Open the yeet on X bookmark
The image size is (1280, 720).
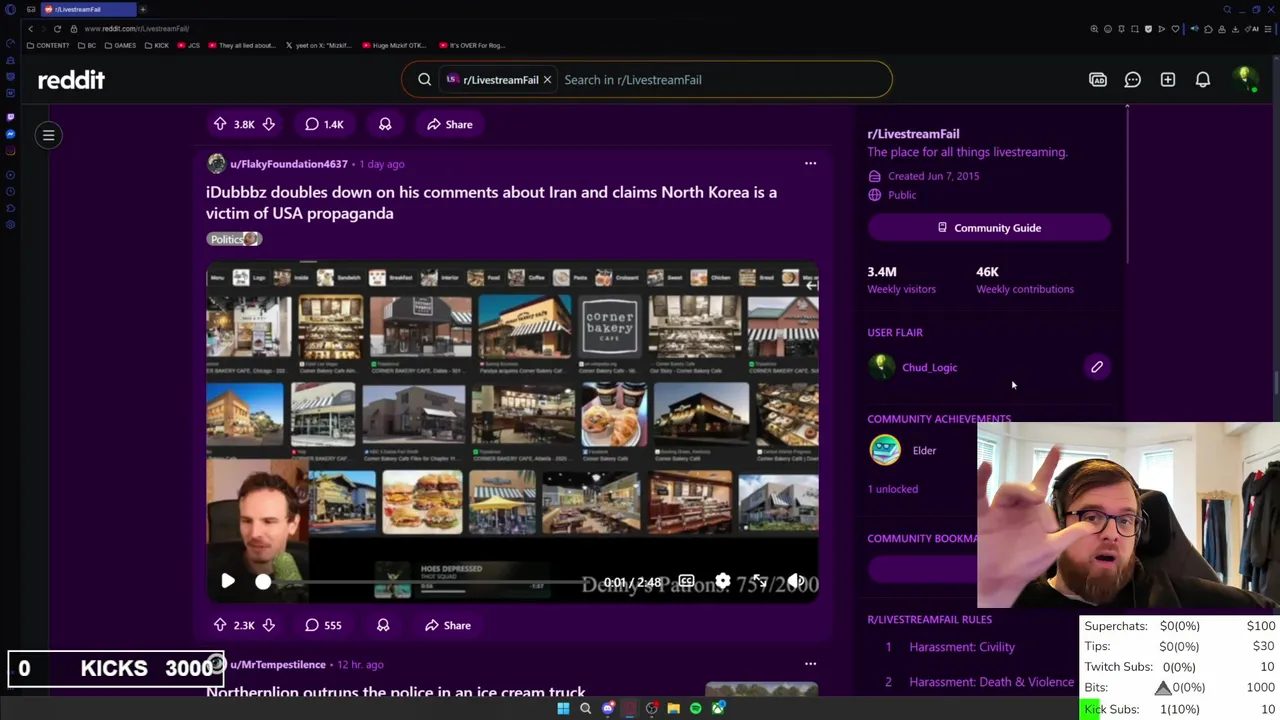tap(319, 45)
